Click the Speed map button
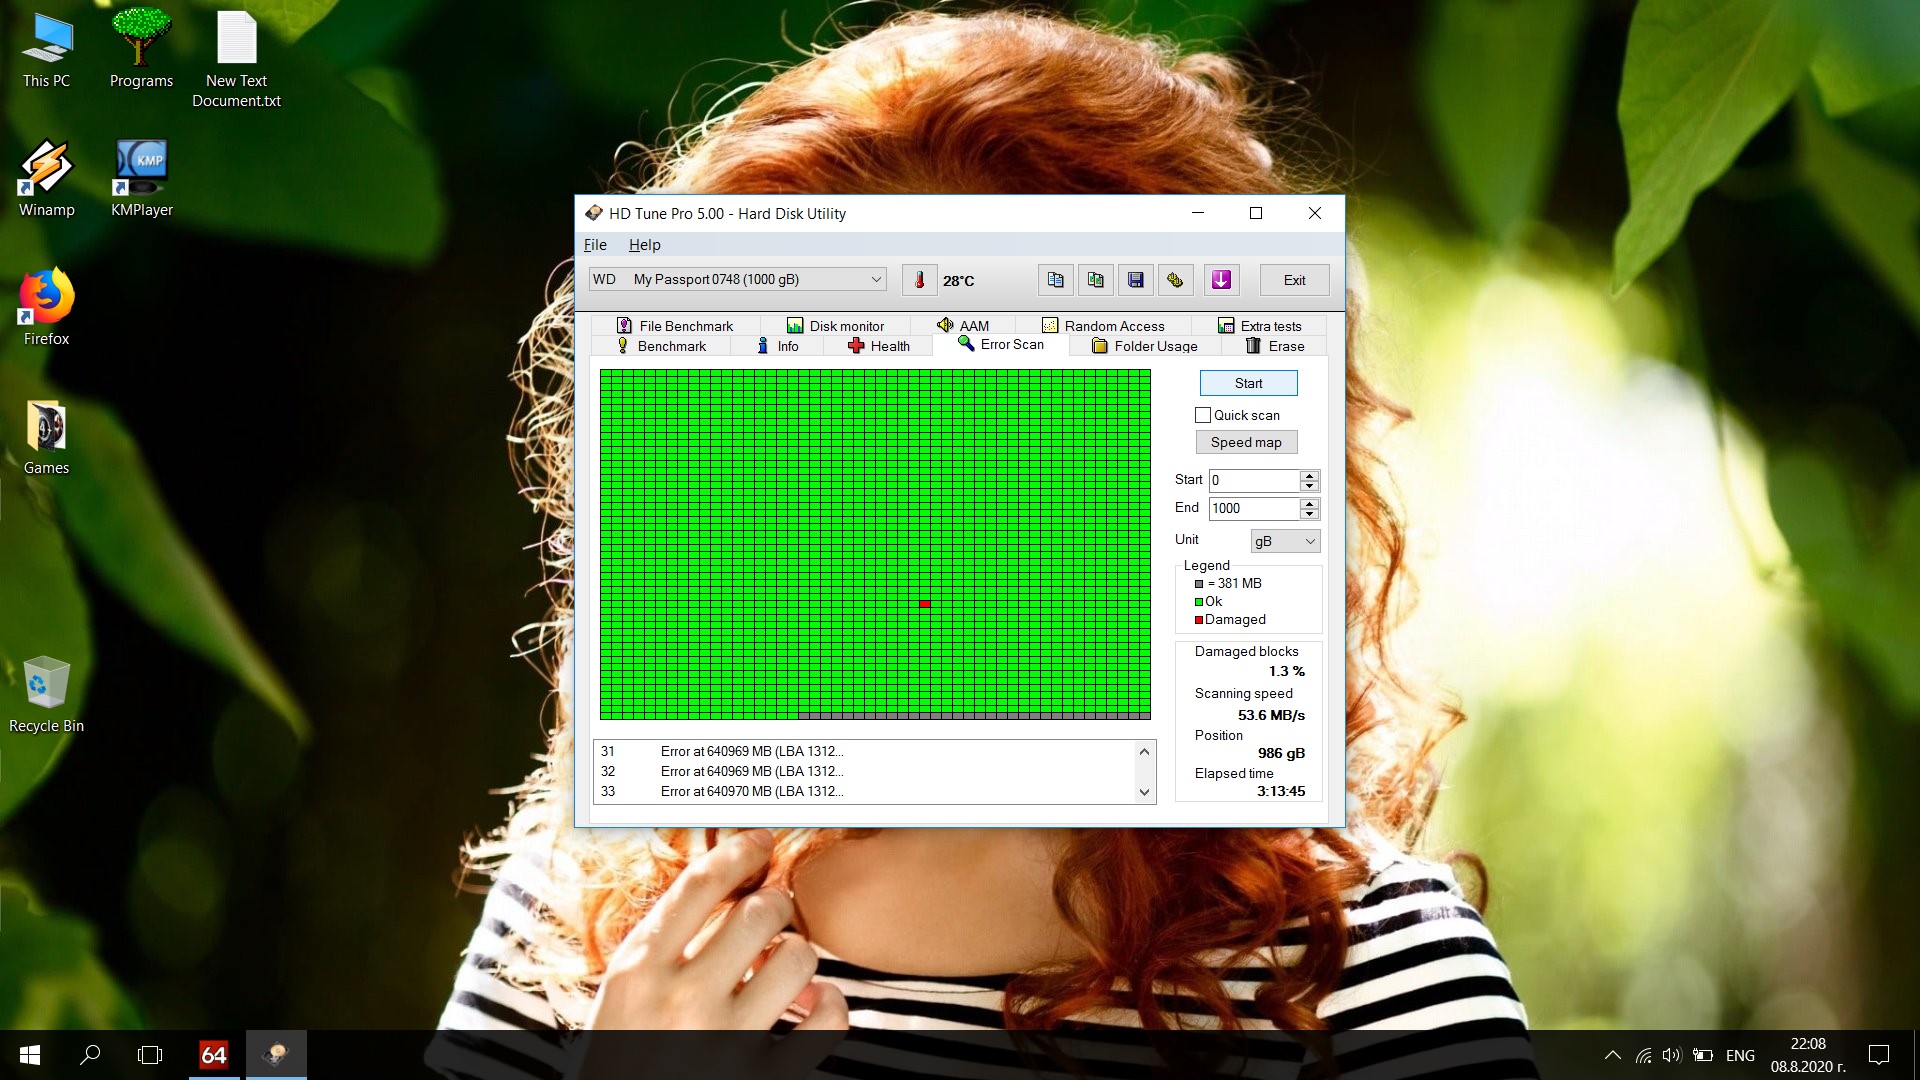The width and height of the screenshot is (1920, 1080). (x=1246, y=442)
